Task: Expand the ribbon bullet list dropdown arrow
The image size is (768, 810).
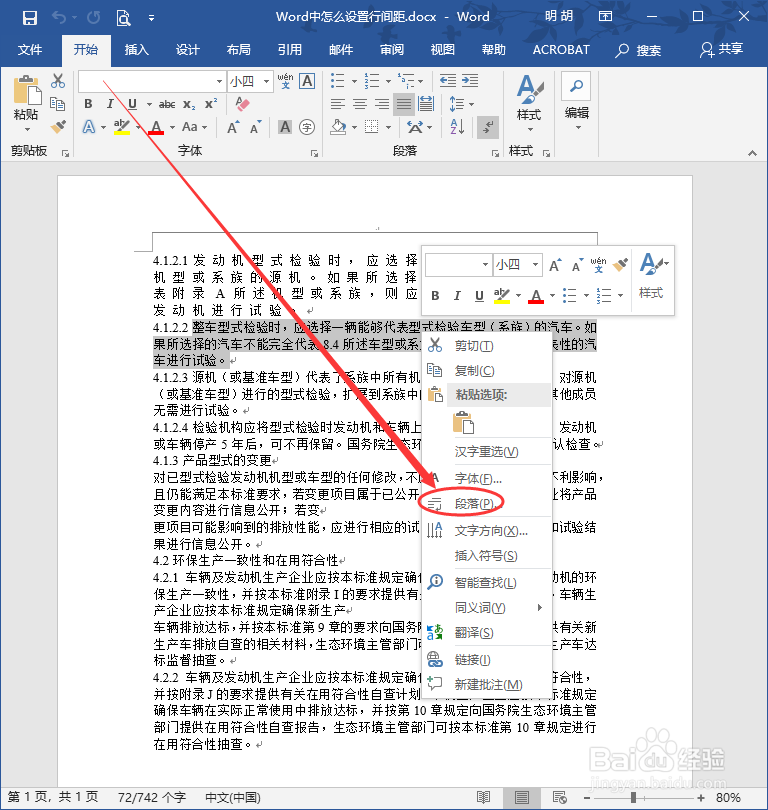Action: 354,82
